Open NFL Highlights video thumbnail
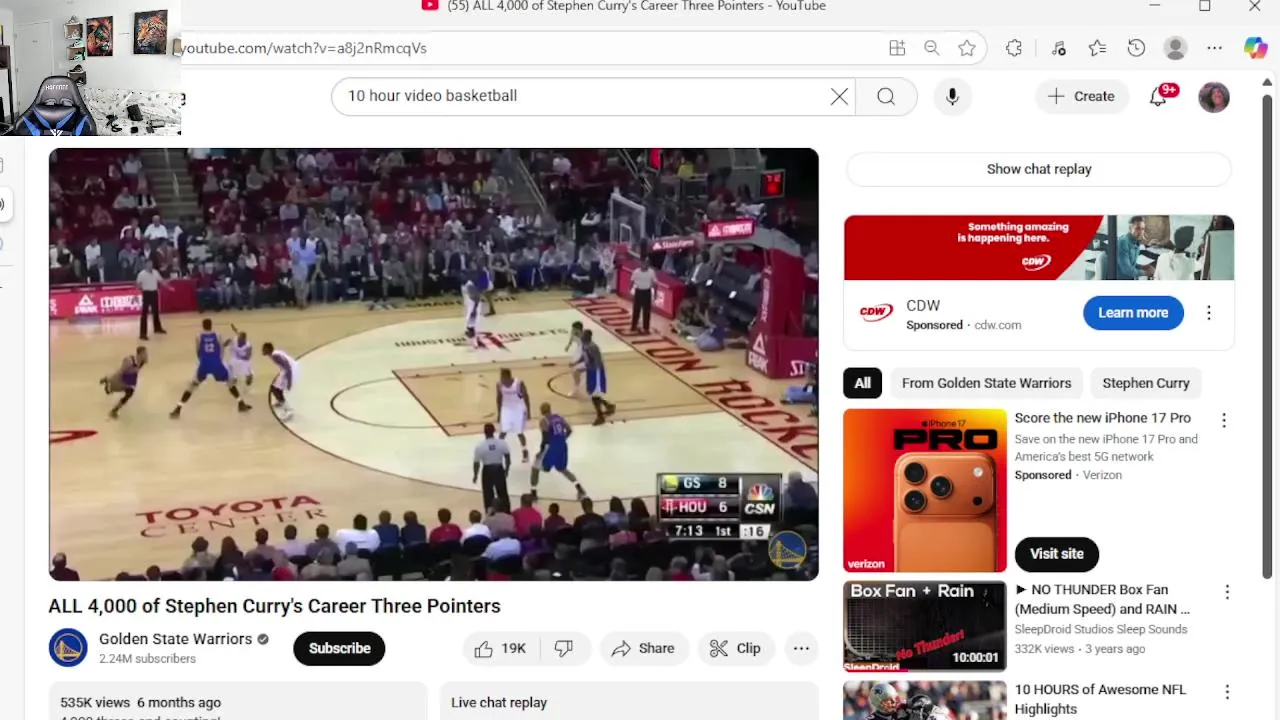Screen dimensions: 1280x720 (x=925, y=701)
